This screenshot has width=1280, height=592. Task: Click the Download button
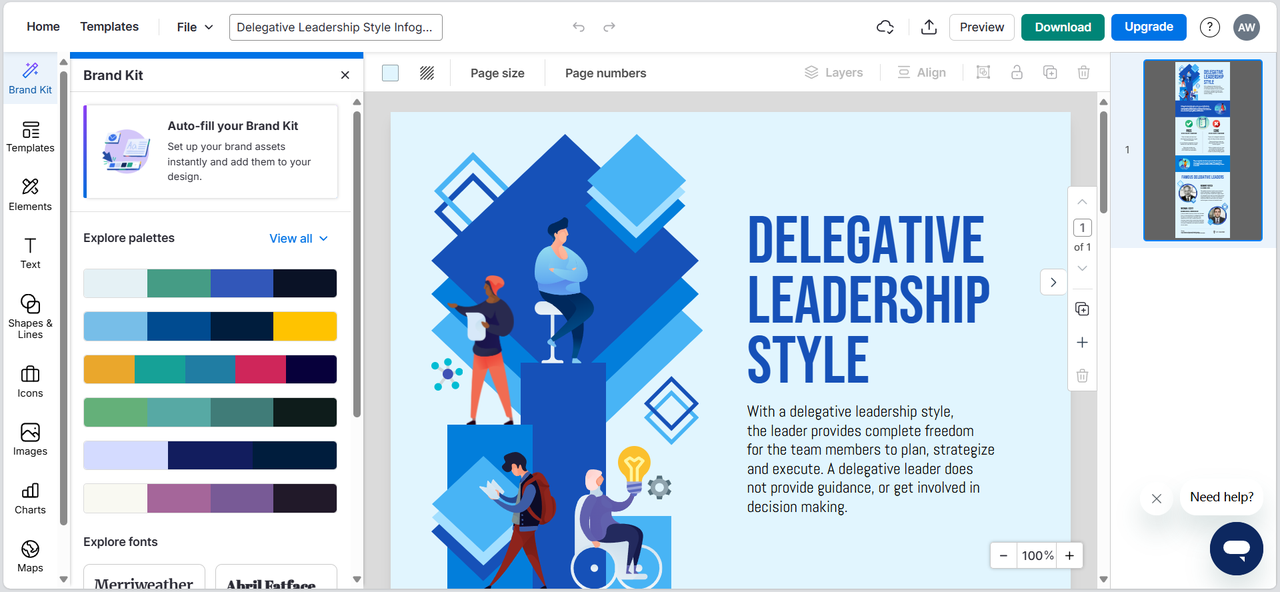(x=1063, y=27)
